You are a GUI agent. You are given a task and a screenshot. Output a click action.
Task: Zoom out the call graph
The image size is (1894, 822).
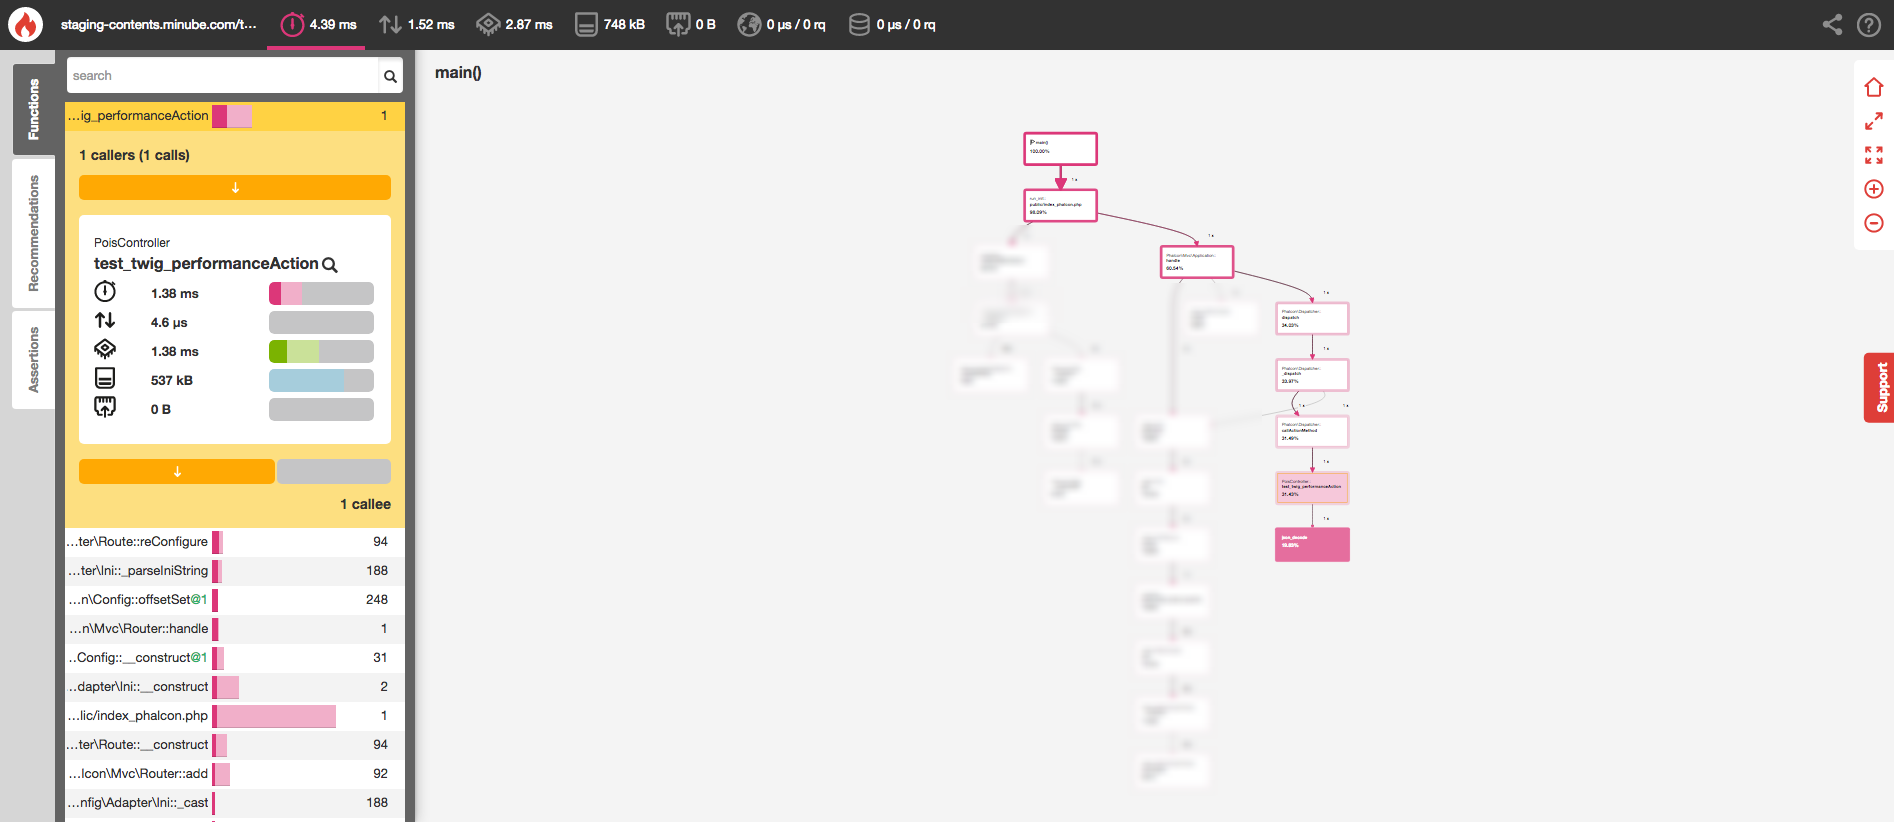[1874, 223]
